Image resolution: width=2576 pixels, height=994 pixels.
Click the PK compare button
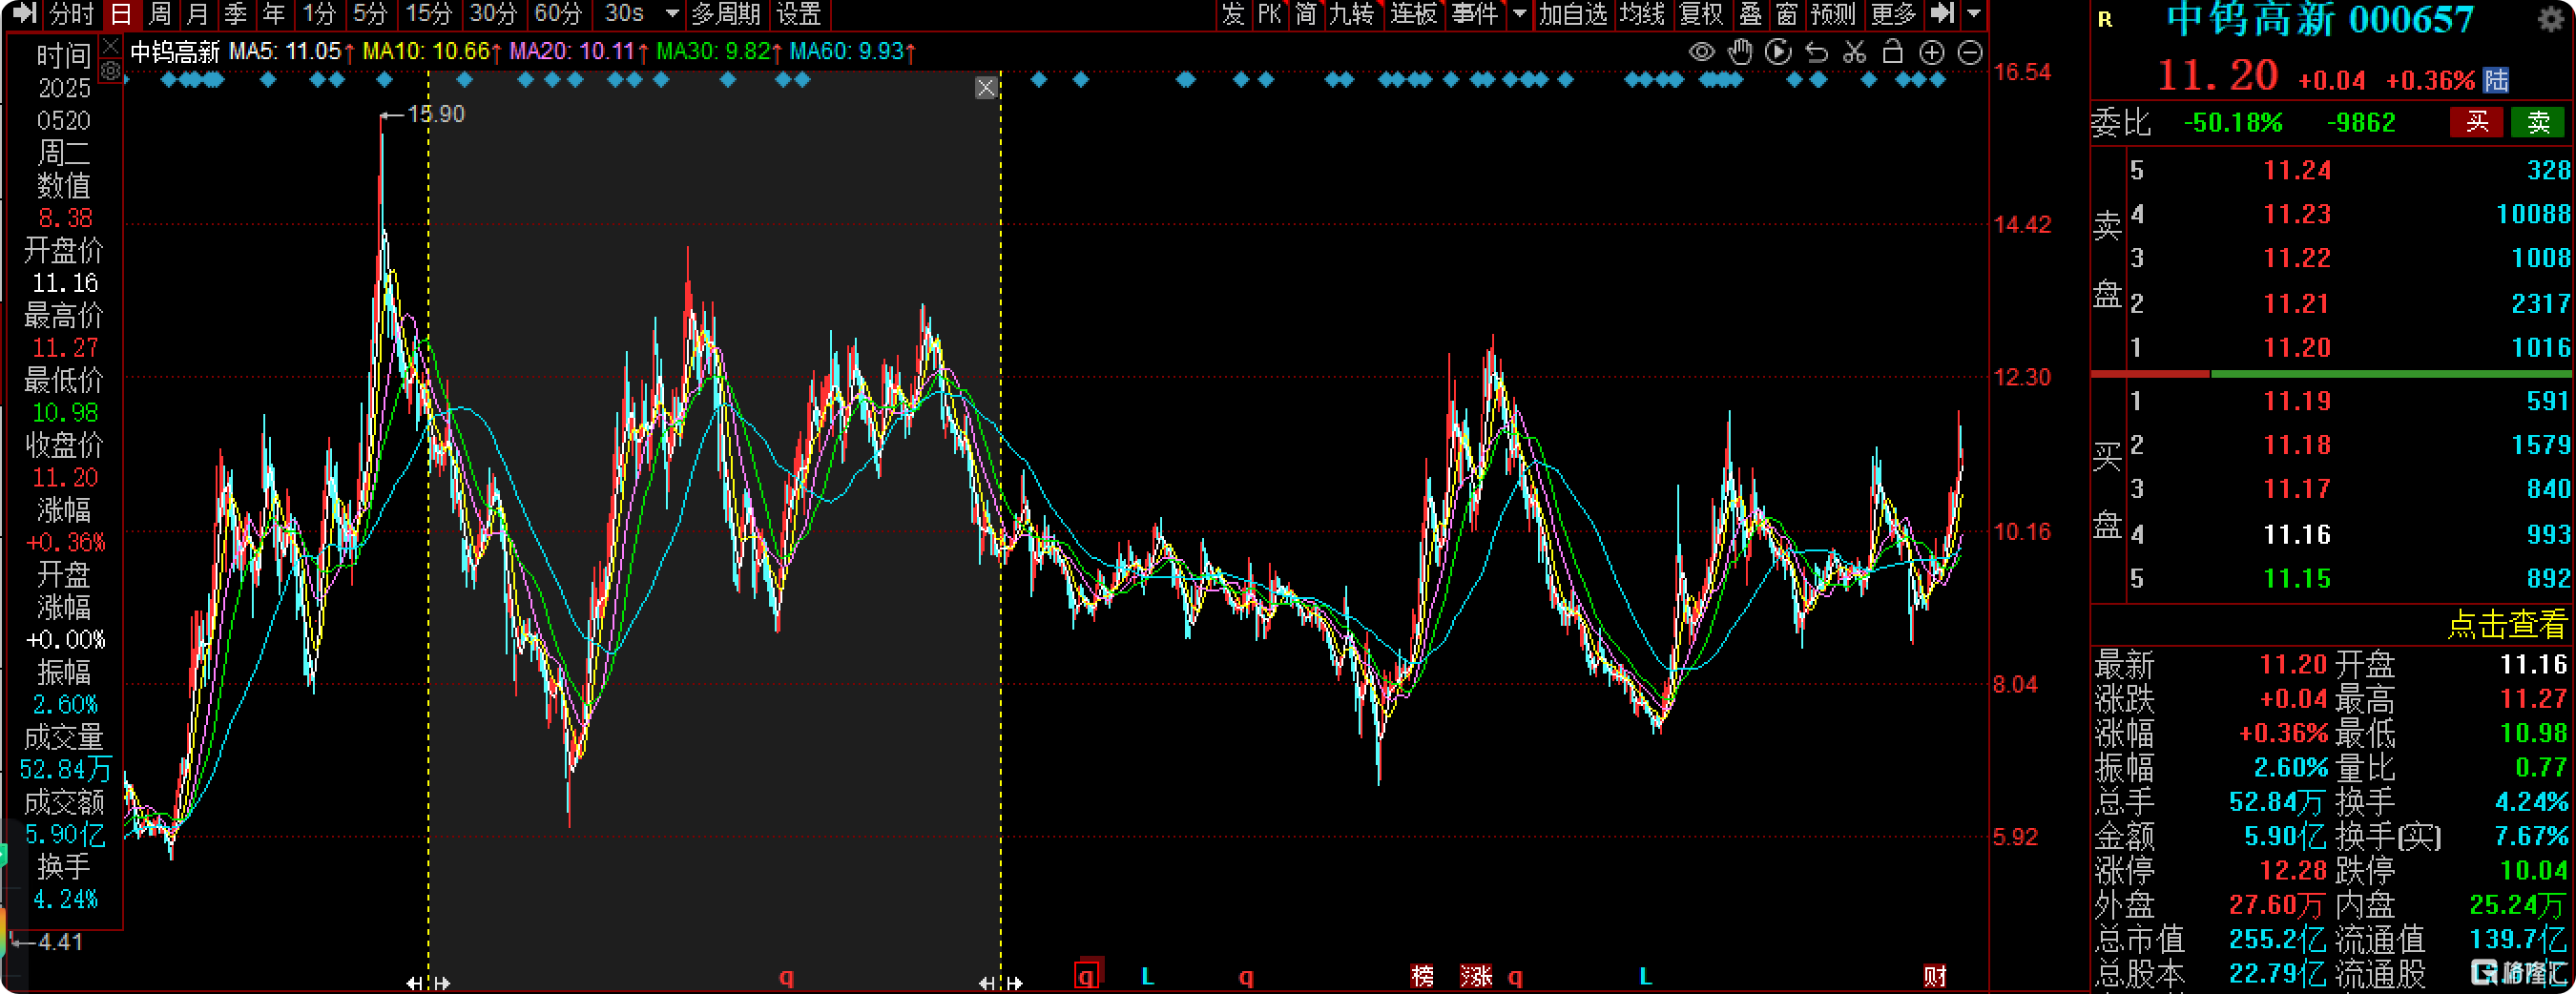point(1269,14)
